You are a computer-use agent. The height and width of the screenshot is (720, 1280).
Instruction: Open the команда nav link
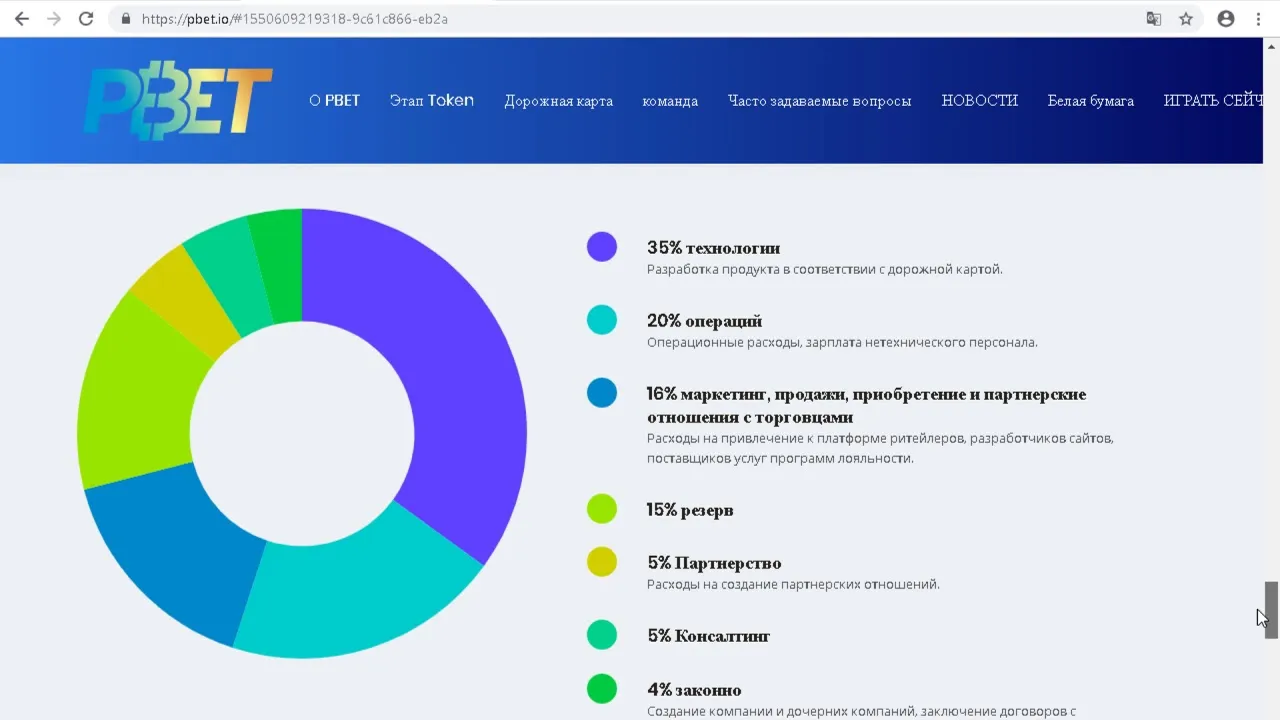pos(670,101)
